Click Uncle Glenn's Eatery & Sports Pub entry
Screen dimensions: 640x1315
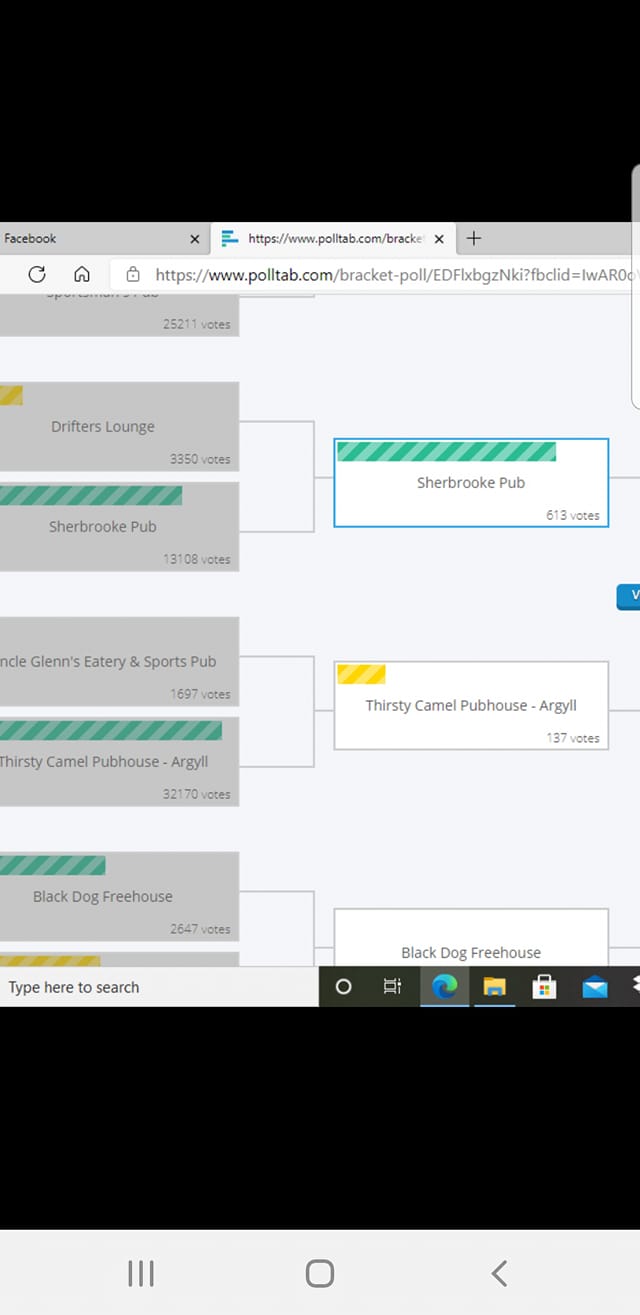(x=119, y=661)
